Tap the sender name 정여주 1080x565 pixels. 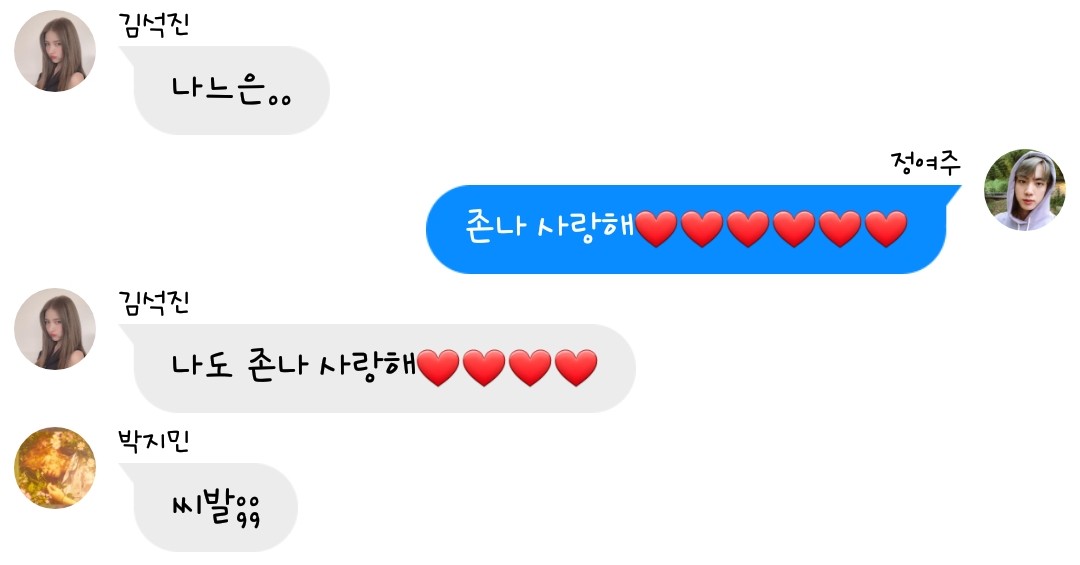point(925,163)
